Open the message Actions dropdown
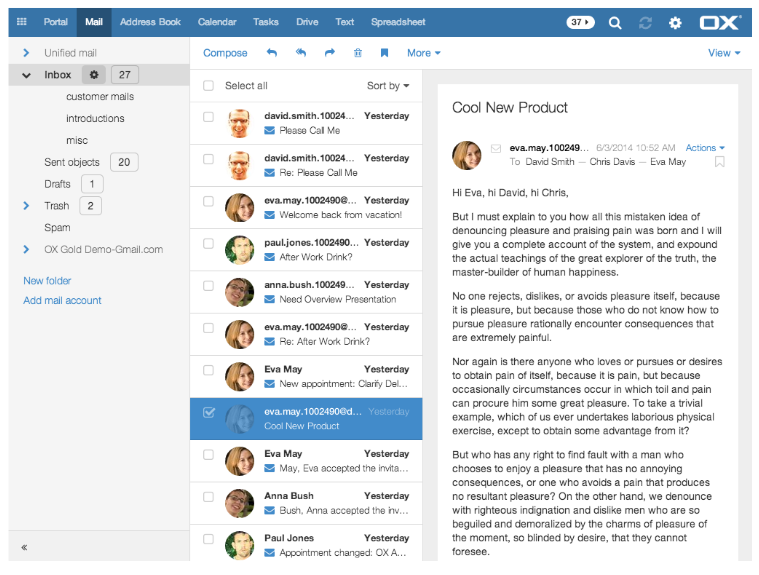Viewport: 759px width, 575px height. pyautogui.click(x=705, y=148)
